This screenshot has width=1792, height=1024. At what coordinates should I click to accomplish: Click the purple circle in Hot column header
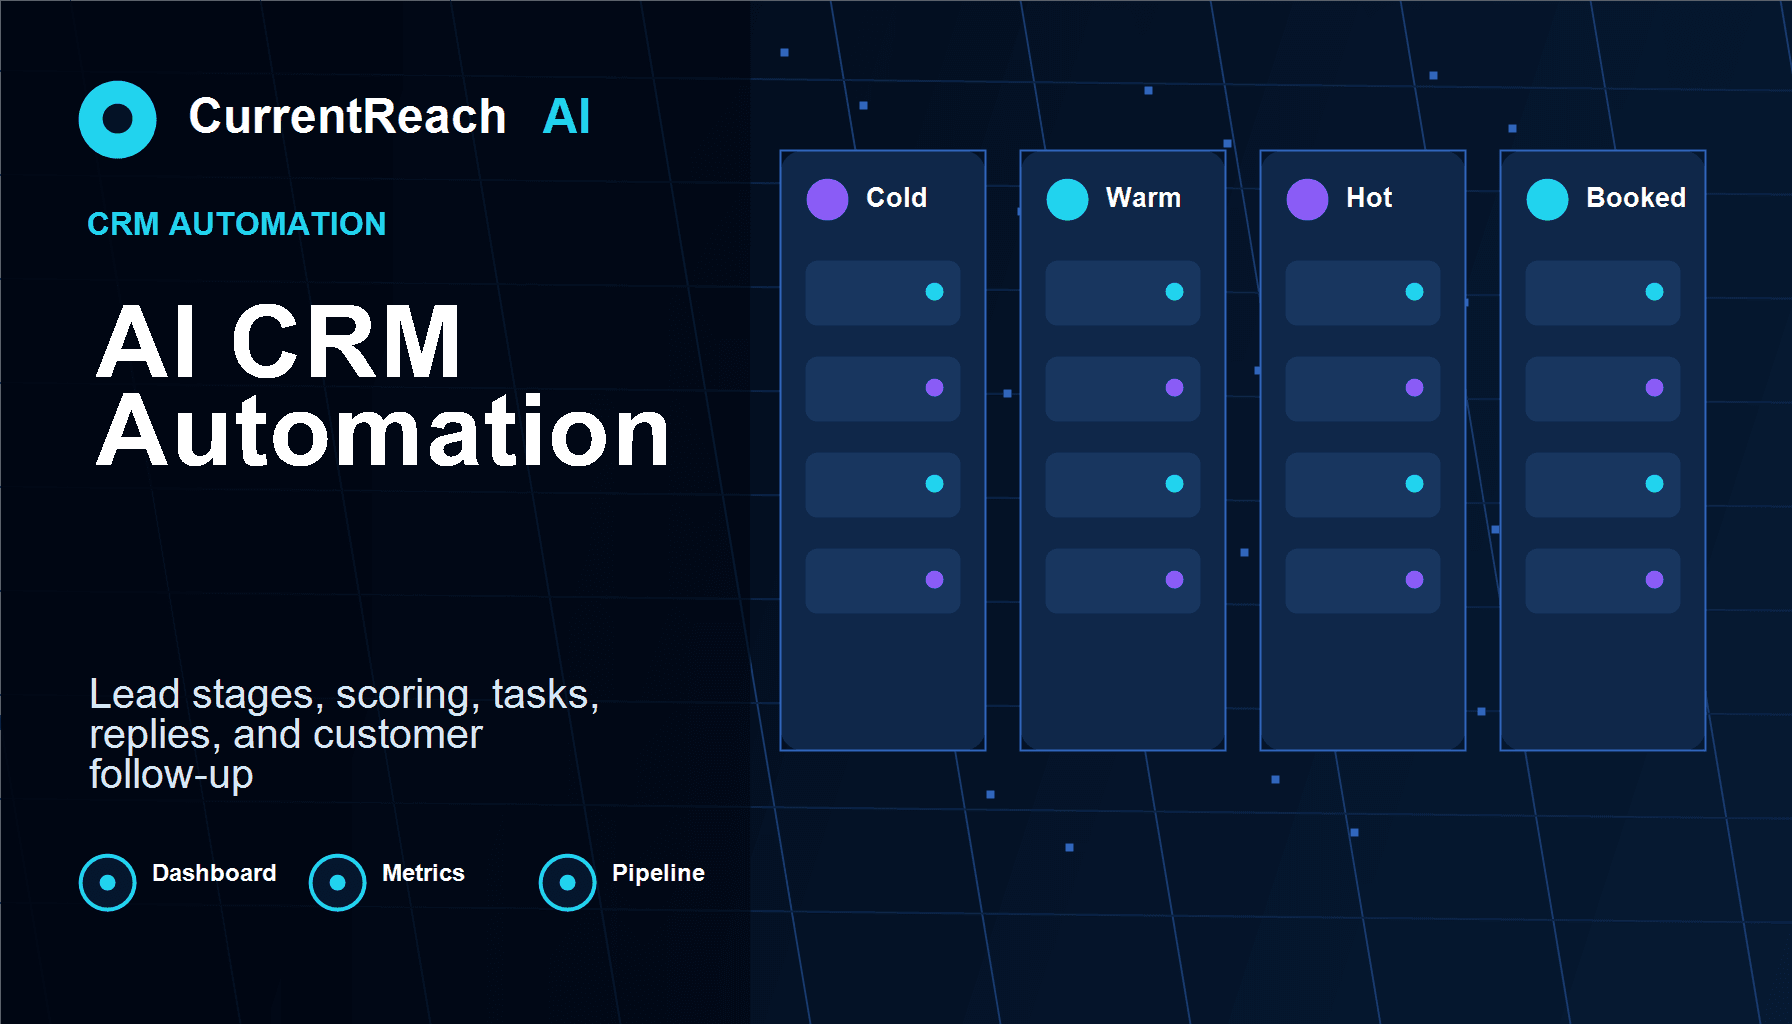1308,199
